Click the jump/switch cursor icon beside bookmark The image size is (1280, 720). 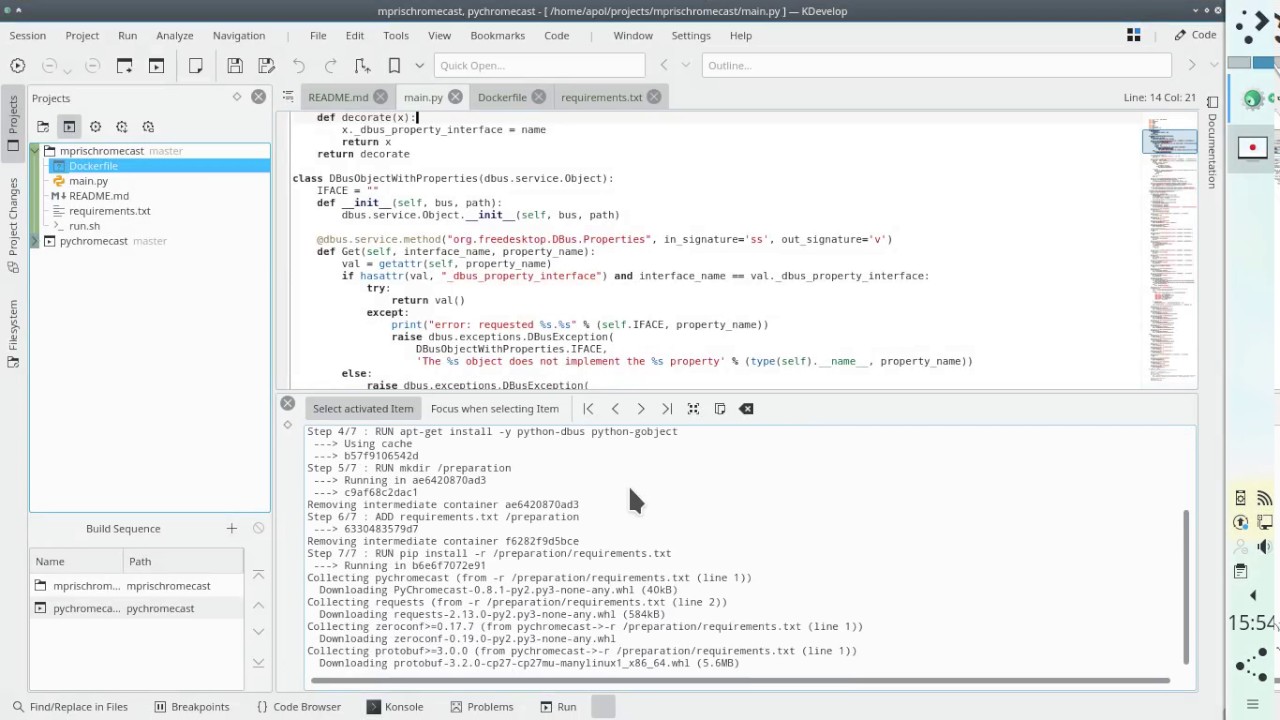(362, 65)
